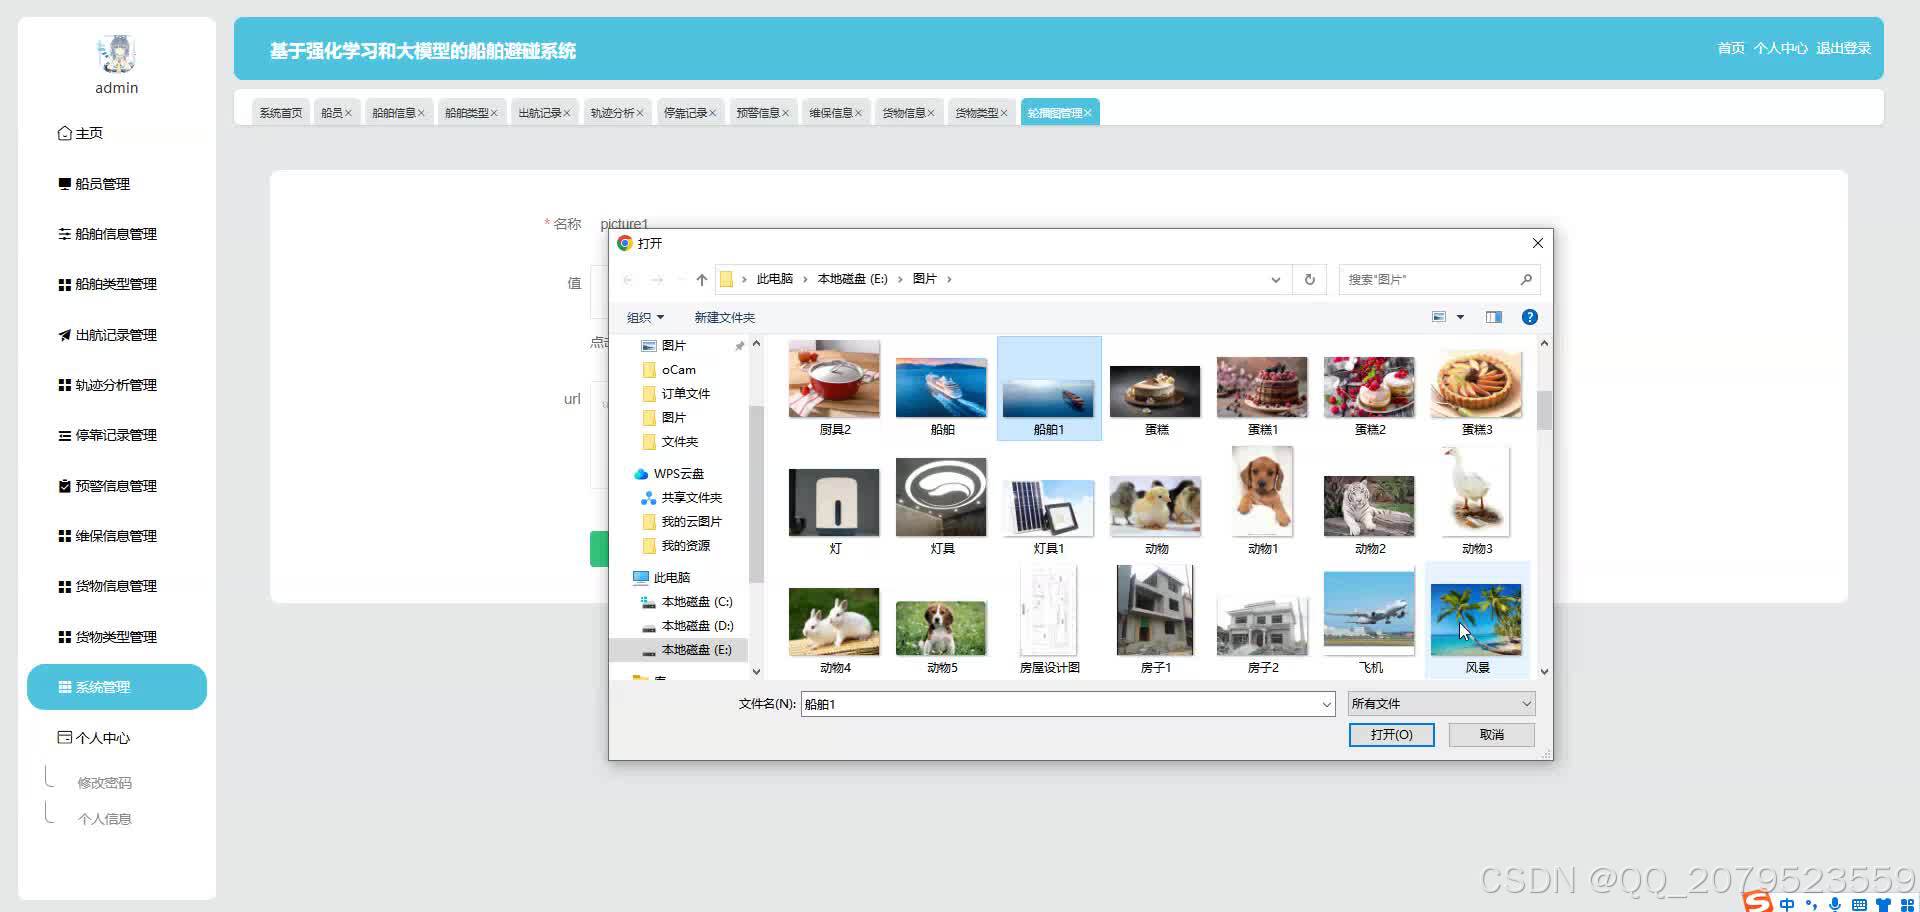
Task: Open 修改密码 submenu item
Action: [x=105, y=783]
